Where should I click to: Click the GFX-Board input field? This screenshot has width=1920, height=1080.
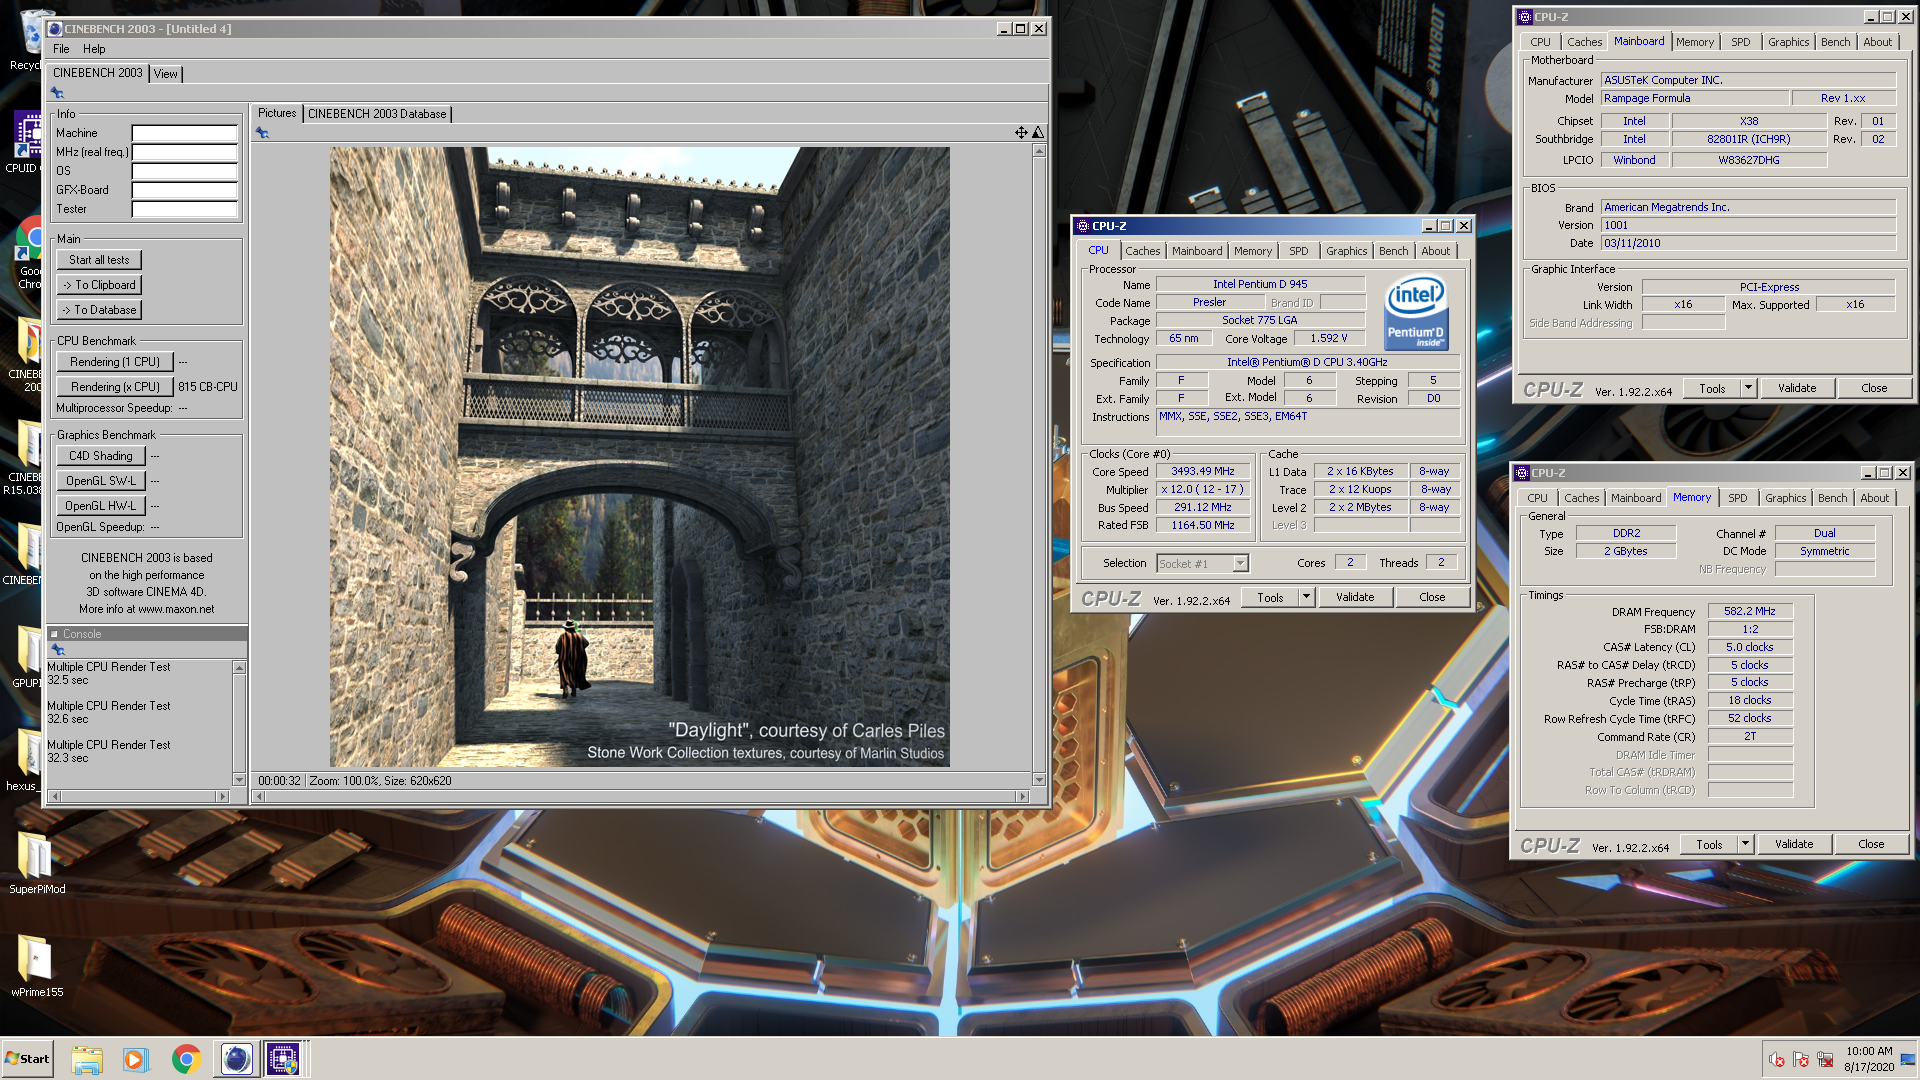(x=185, y=190)
